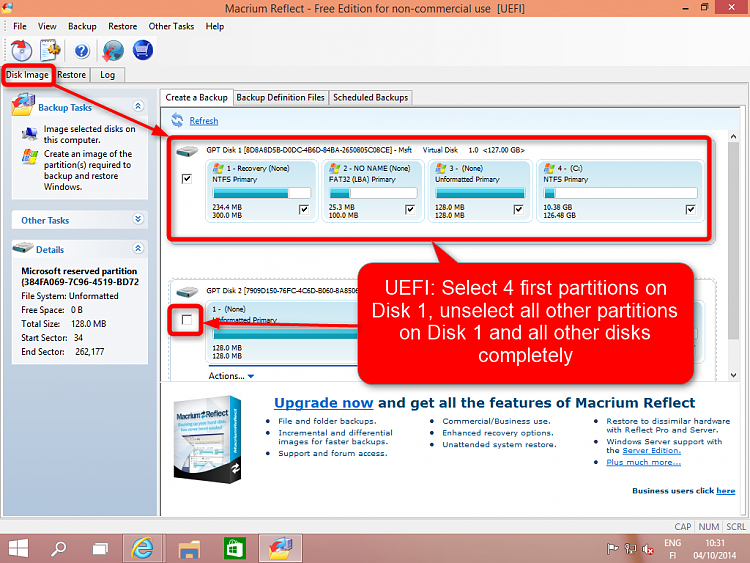750x563 pixels.
Task: Click the Windows icon on partition 4 (C:)
Action: coord(549,168)
